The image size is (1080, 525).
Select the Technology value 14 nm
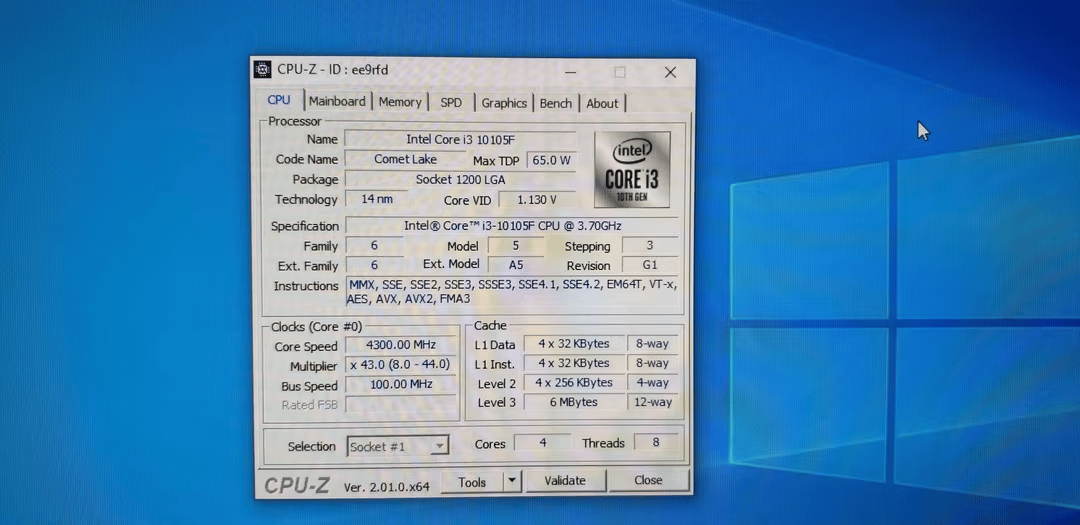pos(377,199)
